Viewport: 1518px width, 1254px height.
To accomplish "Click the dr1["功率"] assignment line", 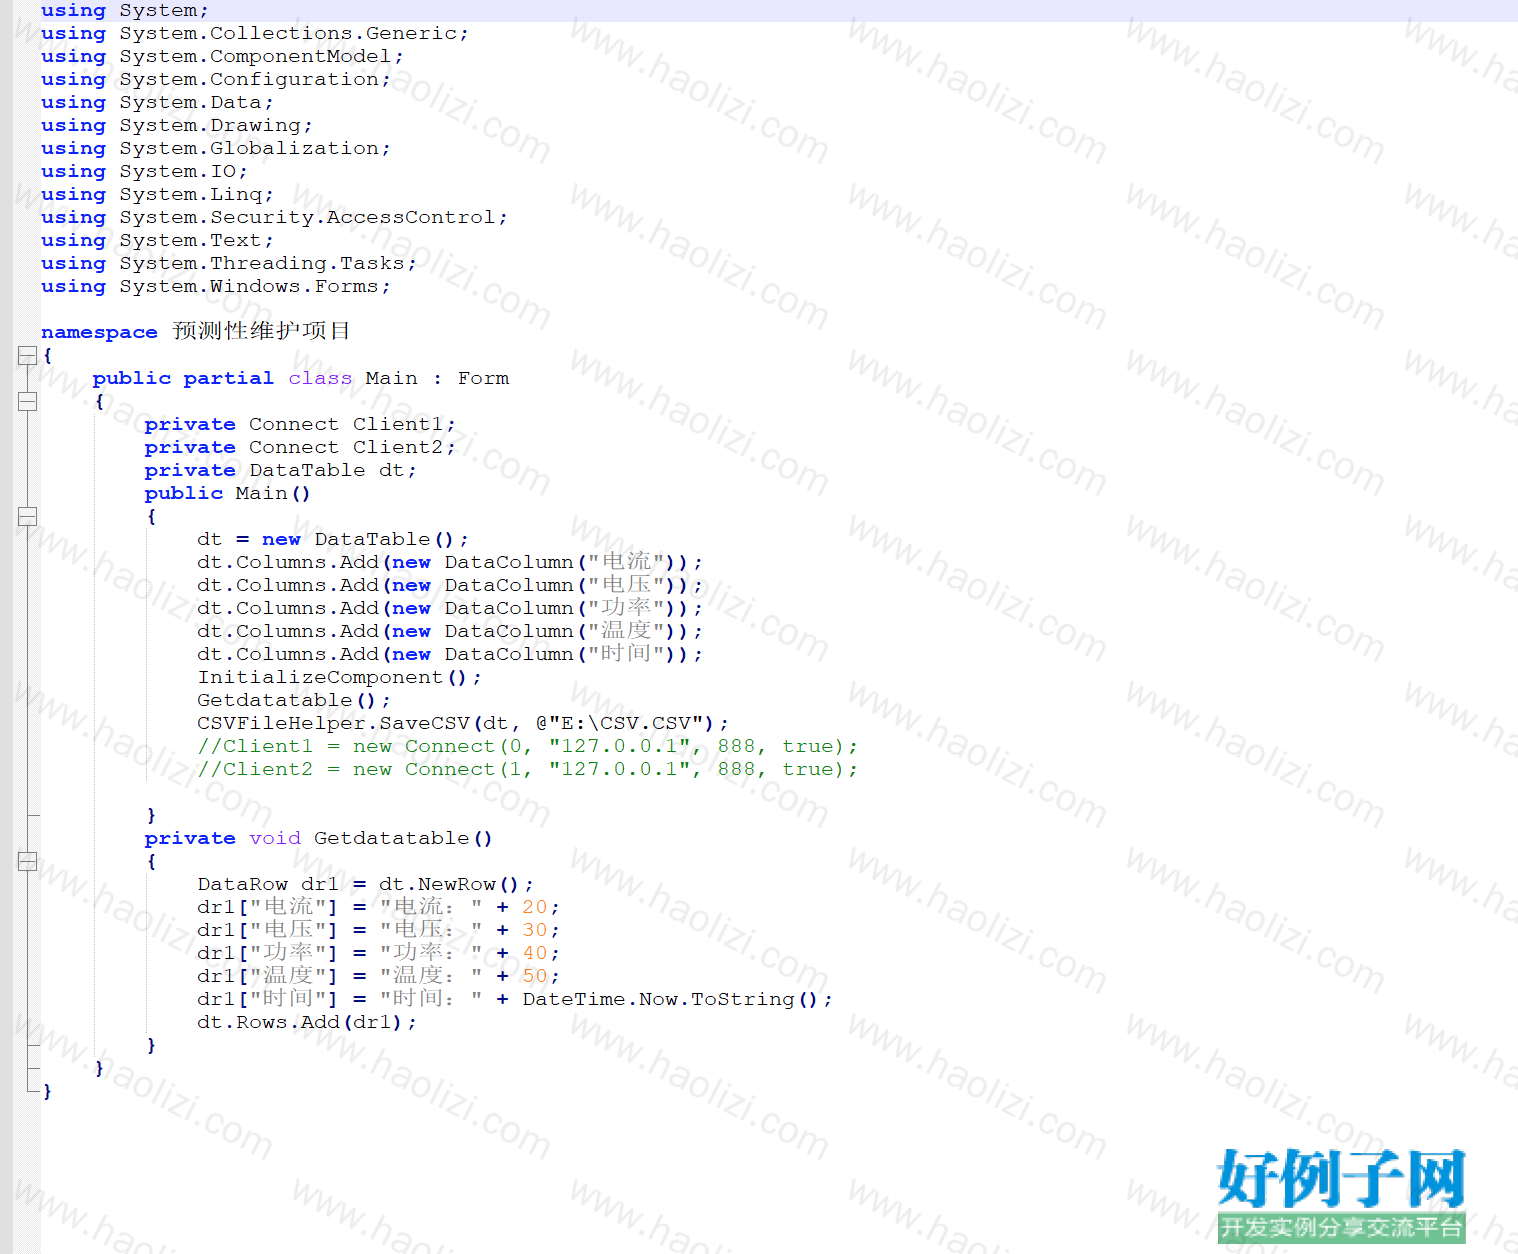I will pyautogui.click(x=378, y=953).
